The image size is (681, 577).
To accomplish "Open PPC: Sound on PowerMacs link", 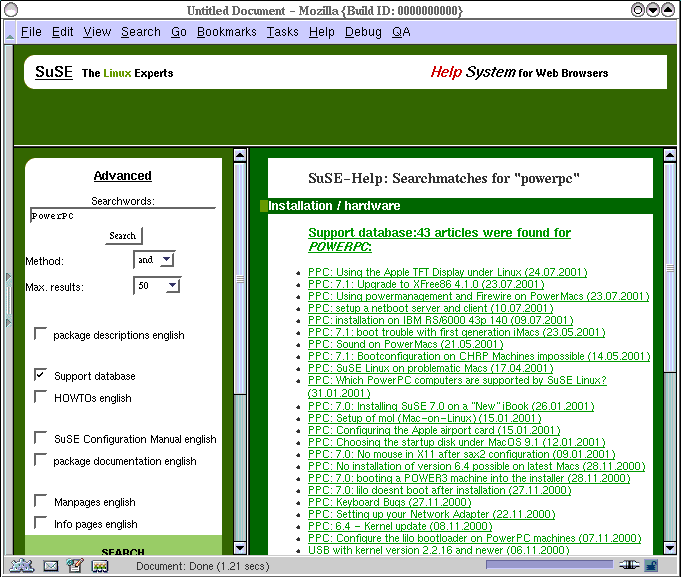I will pyautogui.click(x=406, y=344).
